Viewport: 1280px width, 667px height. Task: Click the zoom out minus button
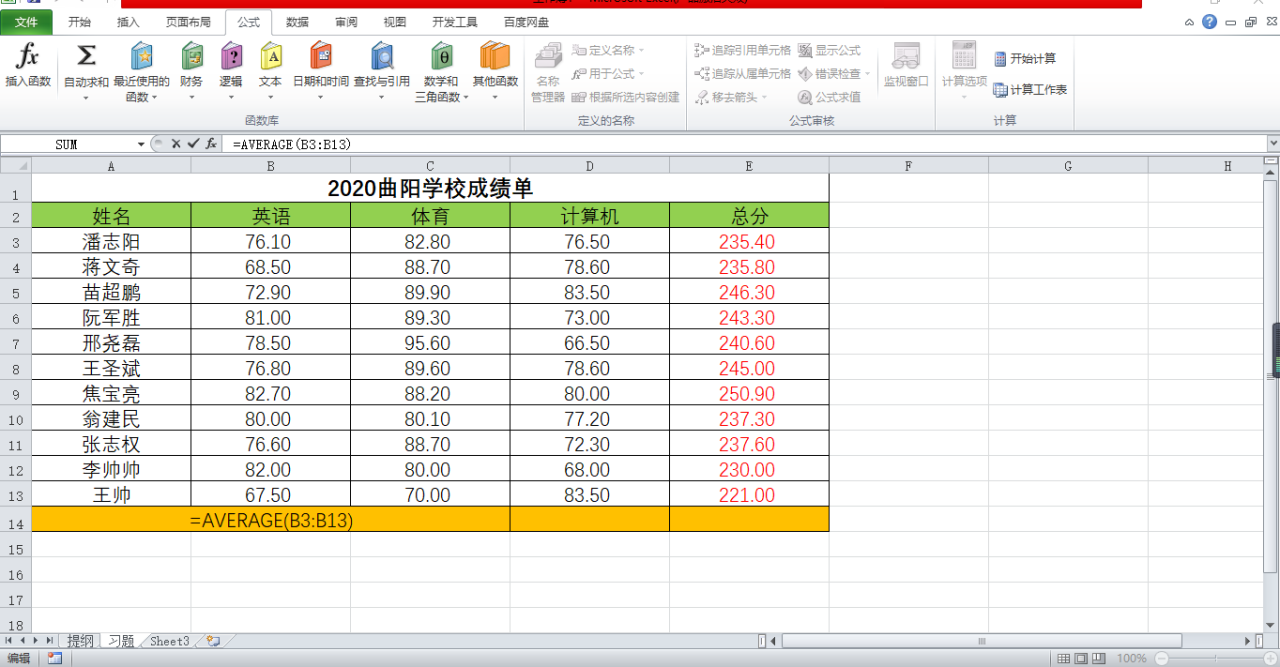click(x=1162, y=658)
